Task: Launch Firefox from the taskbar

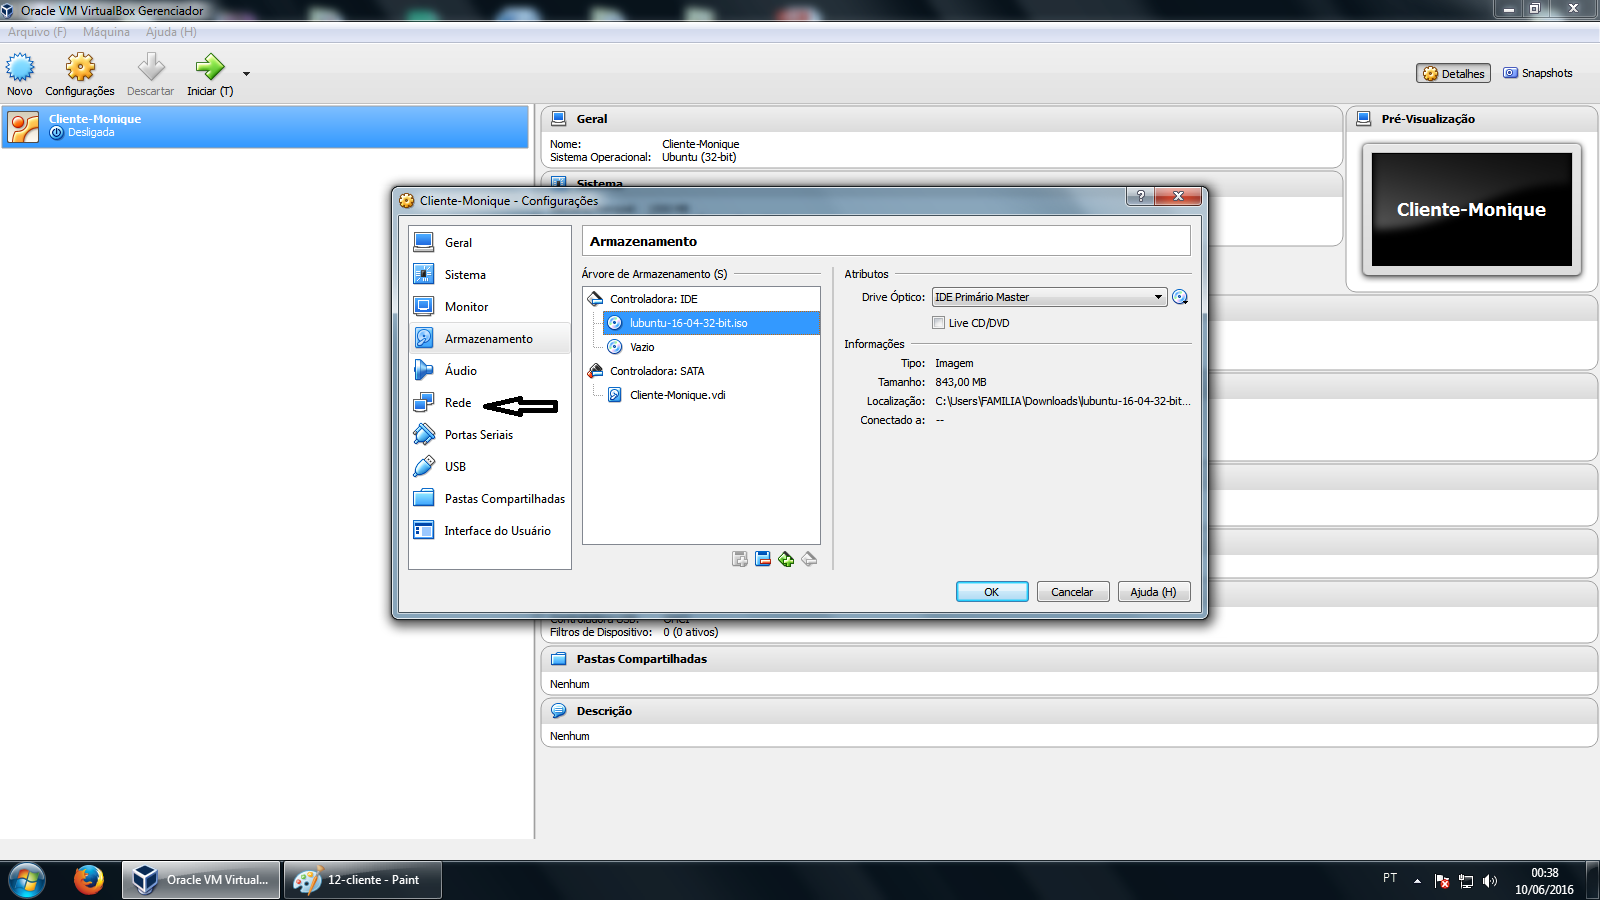Action: coord(89,880)
